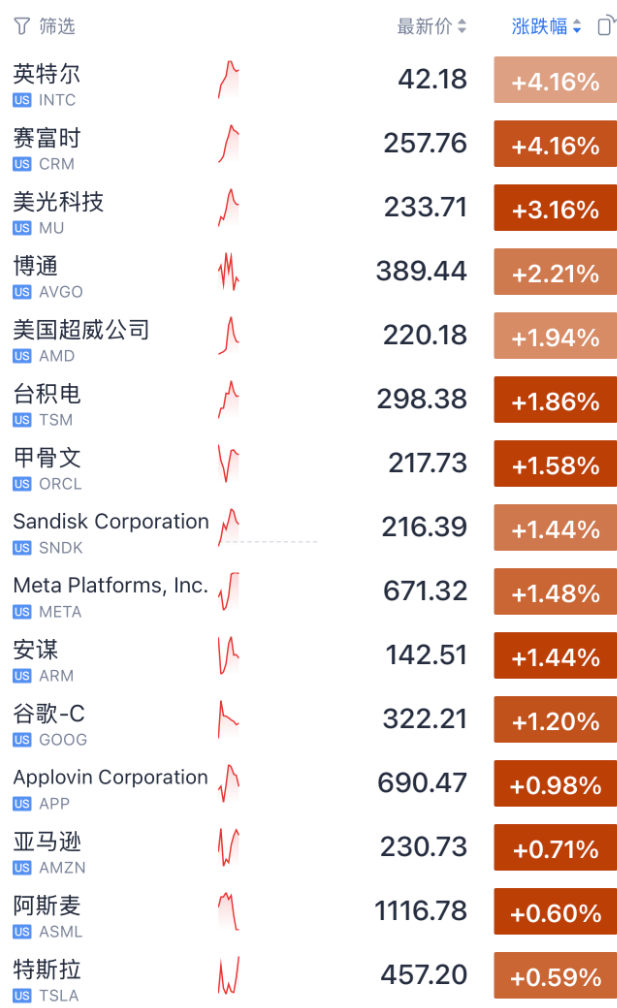Screen dimensions: 617x1008
Task: Toggle sort order on 涨跌幅 column
Action: pyautogui.click(x=546, y=27)
